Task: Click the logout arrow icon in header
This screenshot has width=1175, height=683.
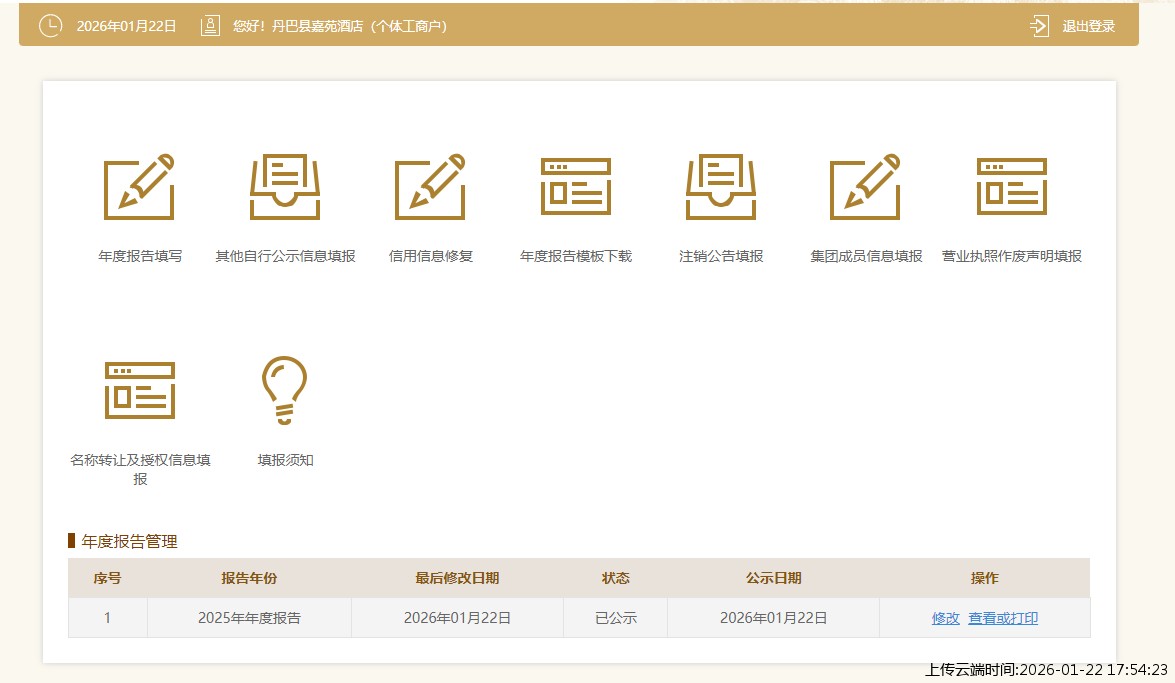Action: 1039,26
